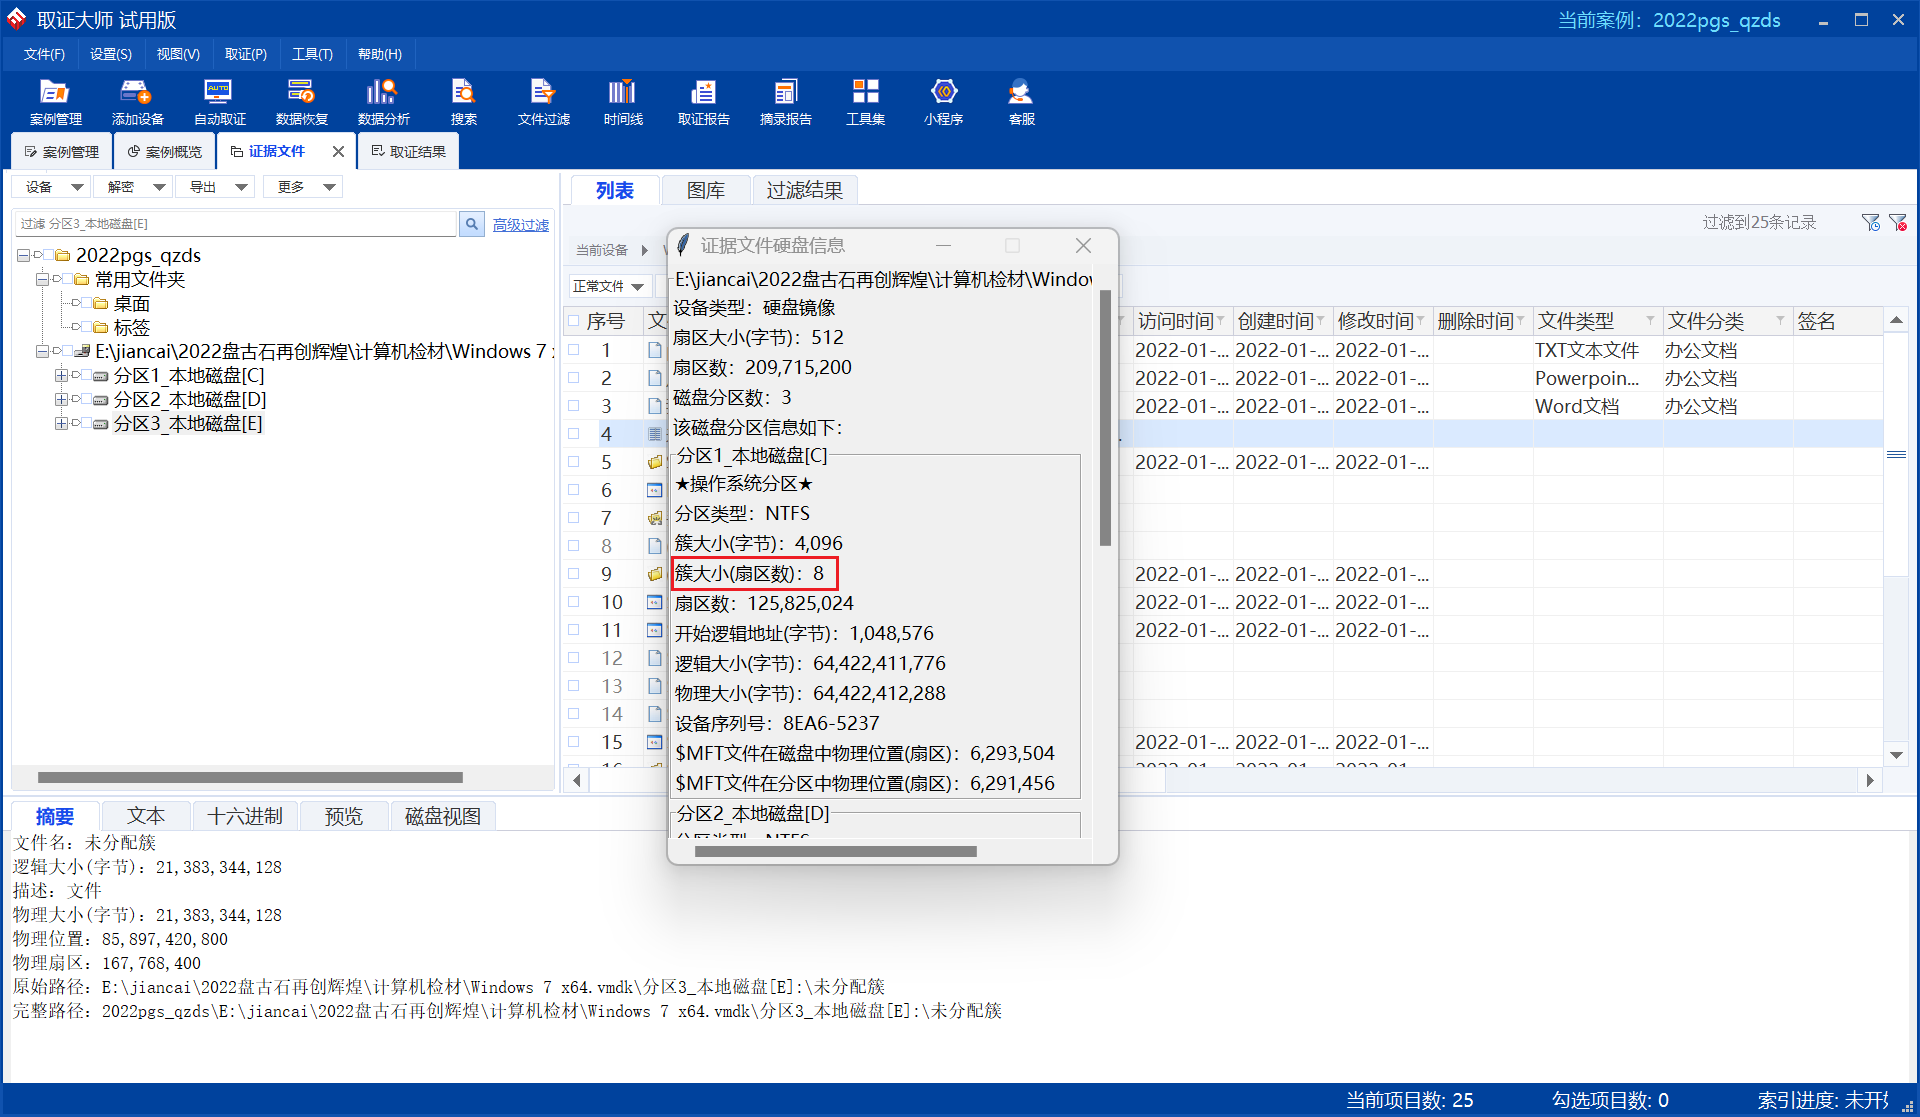Click the tree panel horizontal scrollbar

tap(250, 777)
